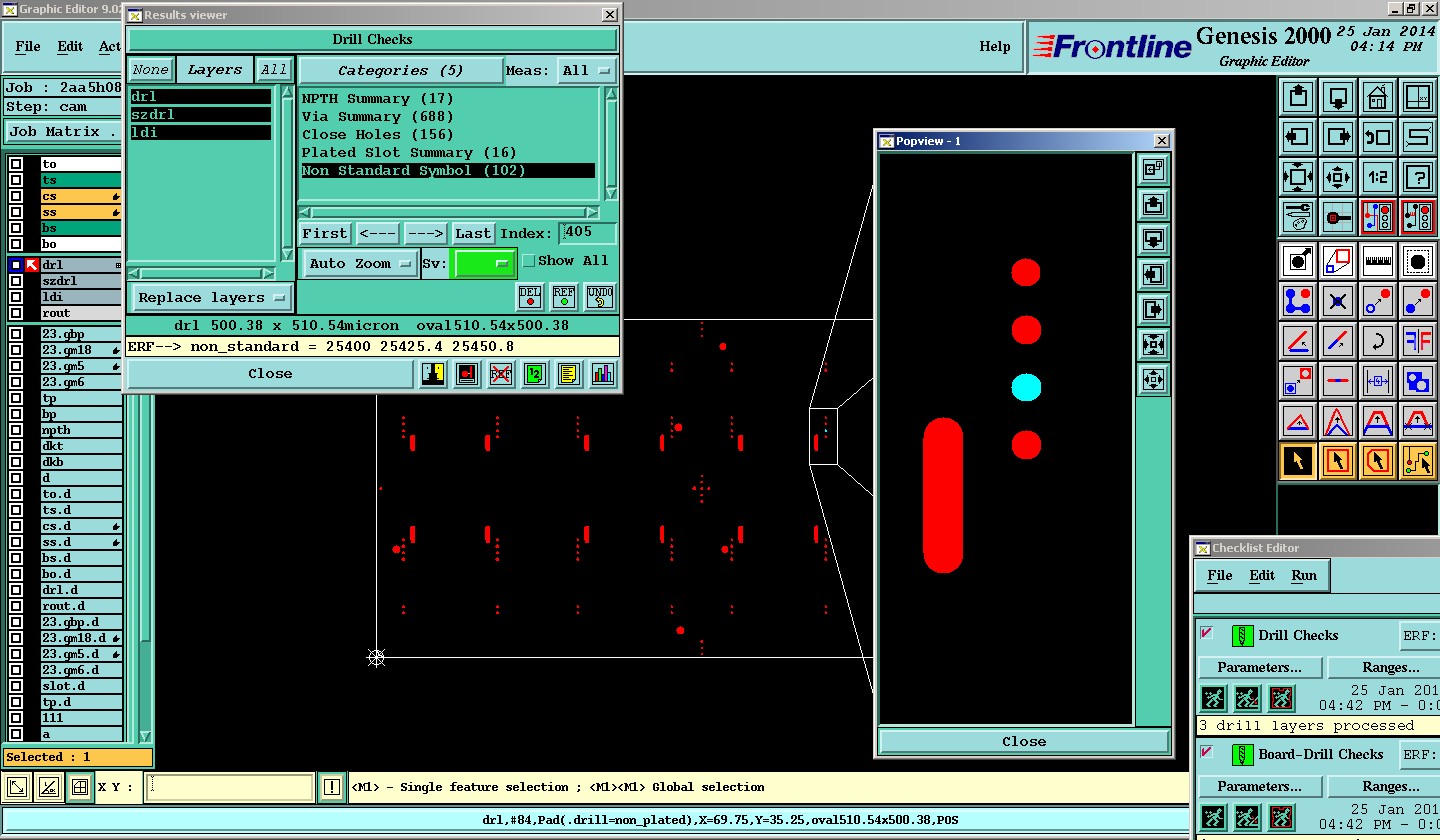Click the home view icon
1440x840 pixels.
1378,98
